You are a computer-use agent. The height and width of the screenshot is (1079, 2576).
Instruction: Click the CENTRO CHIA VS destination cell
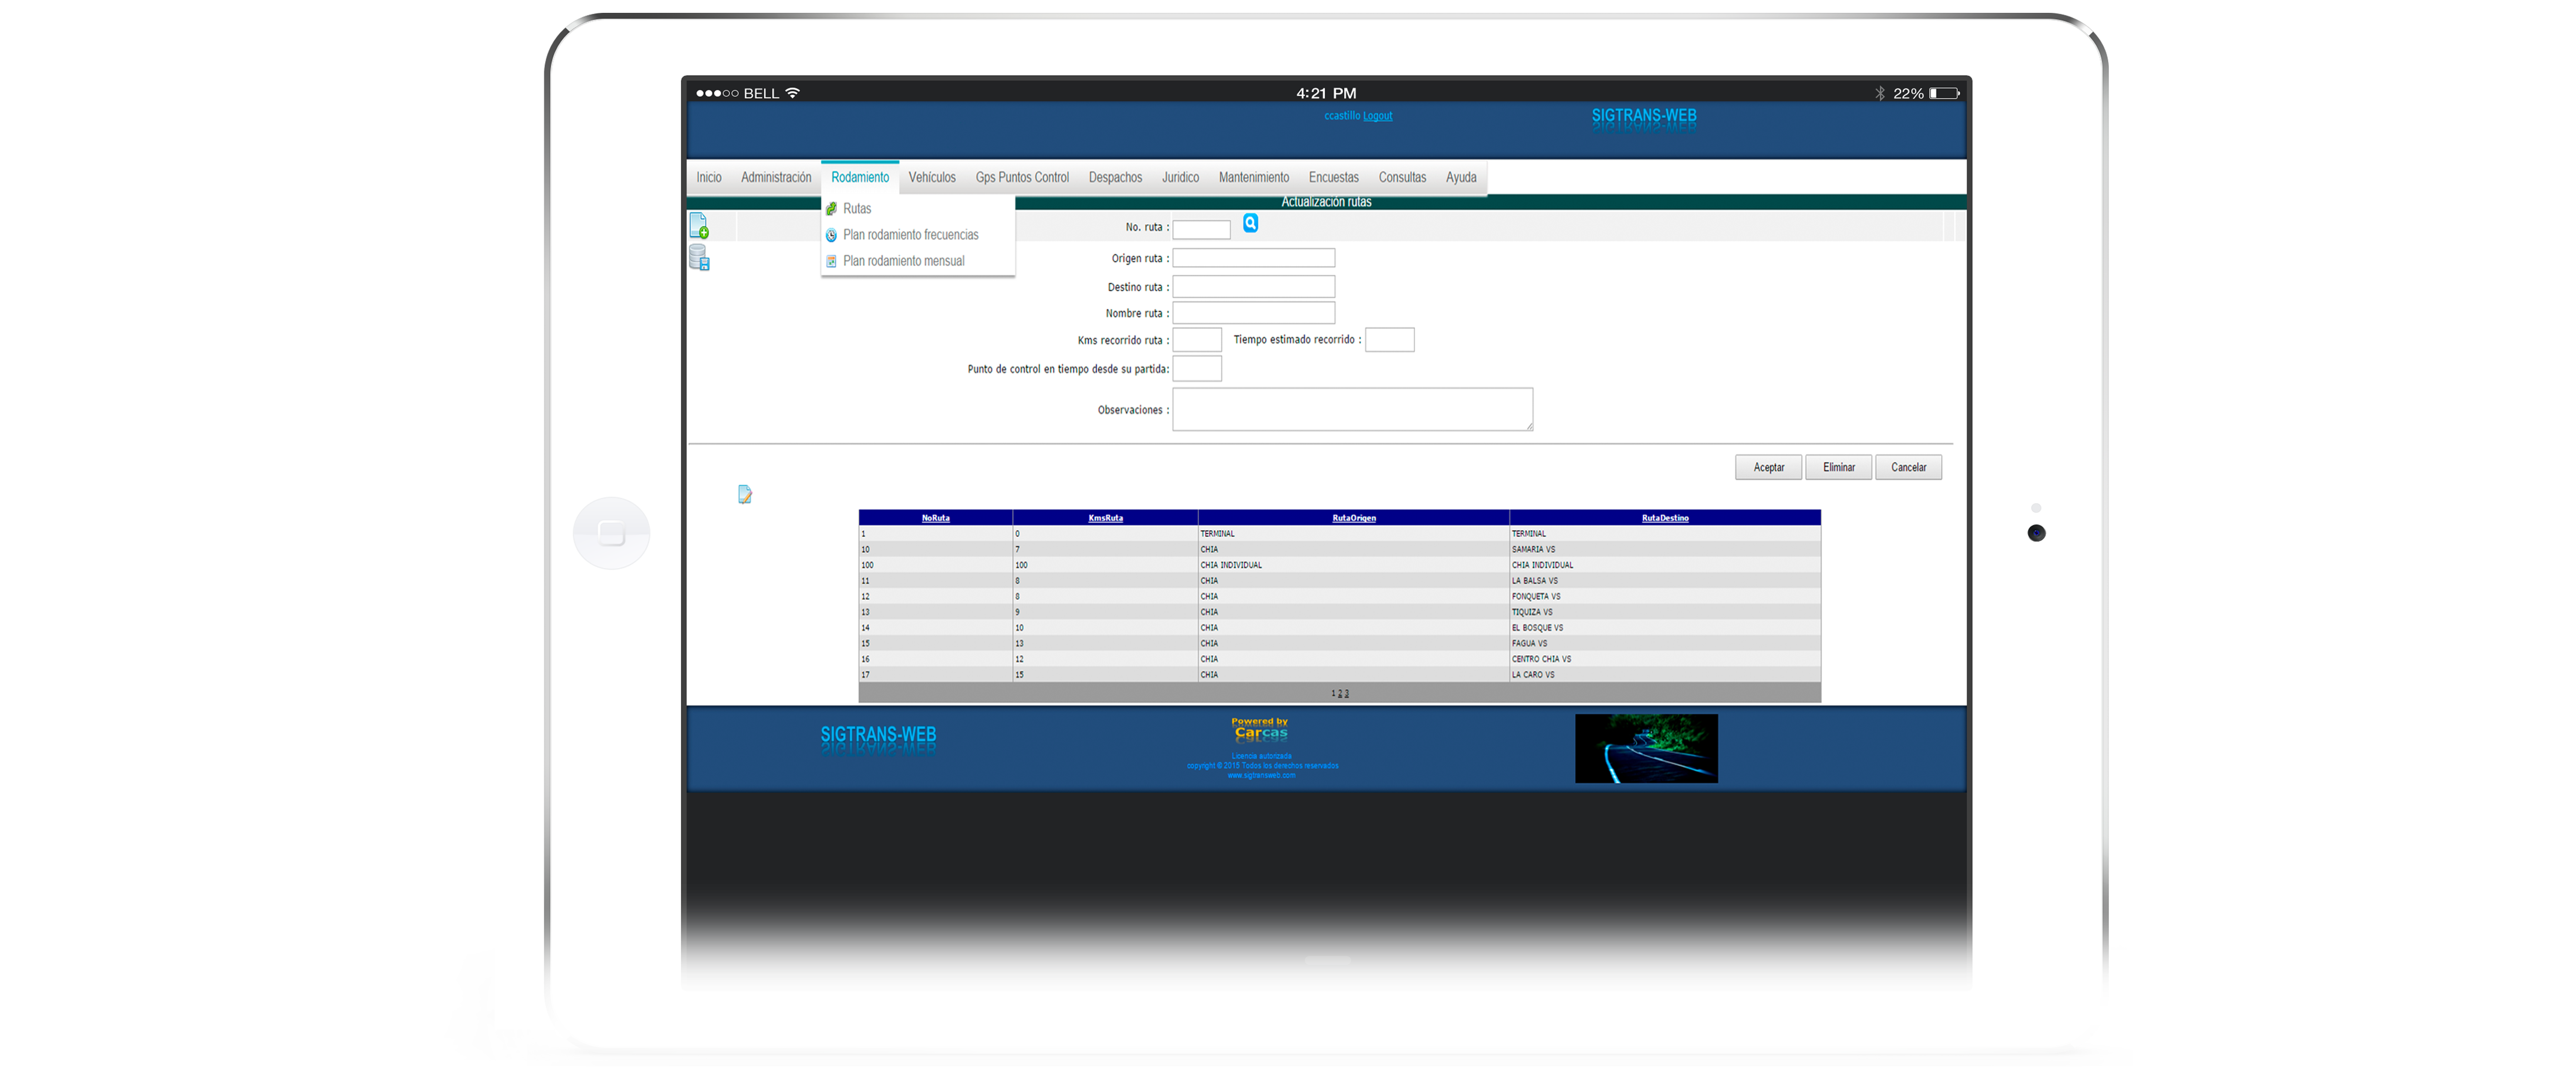[x=1664, y=659]
